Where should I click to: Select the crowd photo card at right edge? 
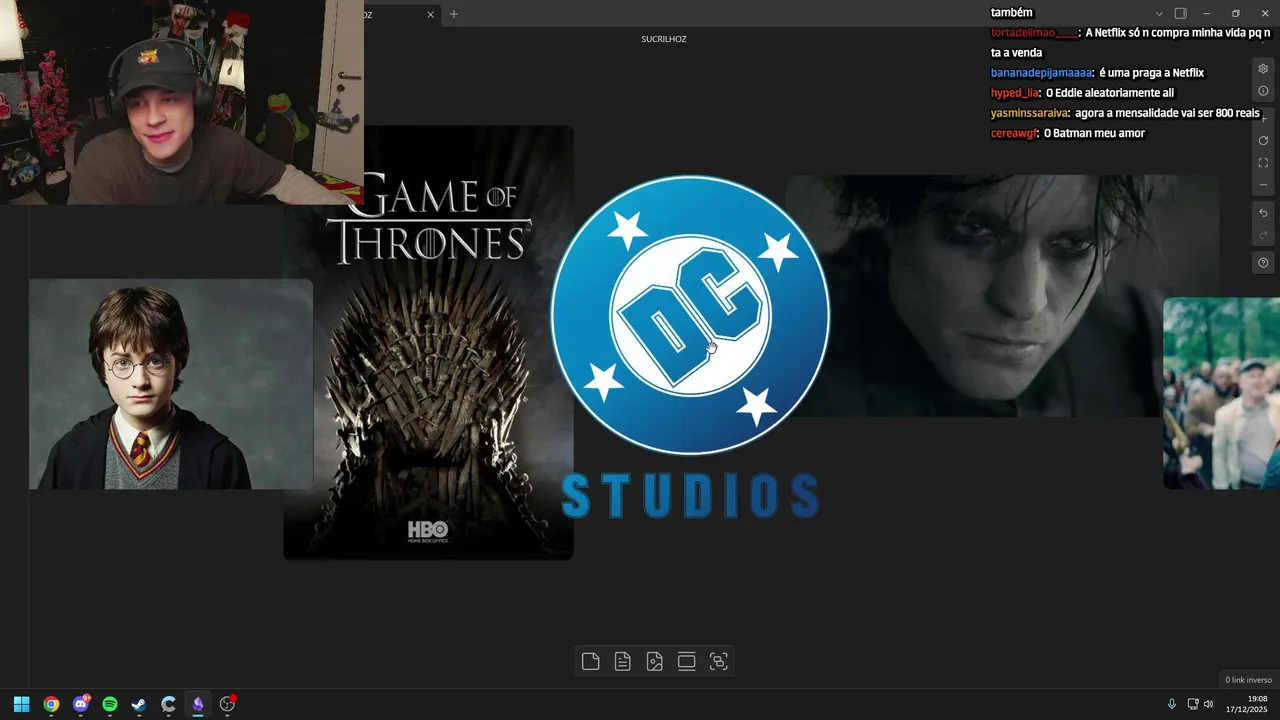point(1222,393)
